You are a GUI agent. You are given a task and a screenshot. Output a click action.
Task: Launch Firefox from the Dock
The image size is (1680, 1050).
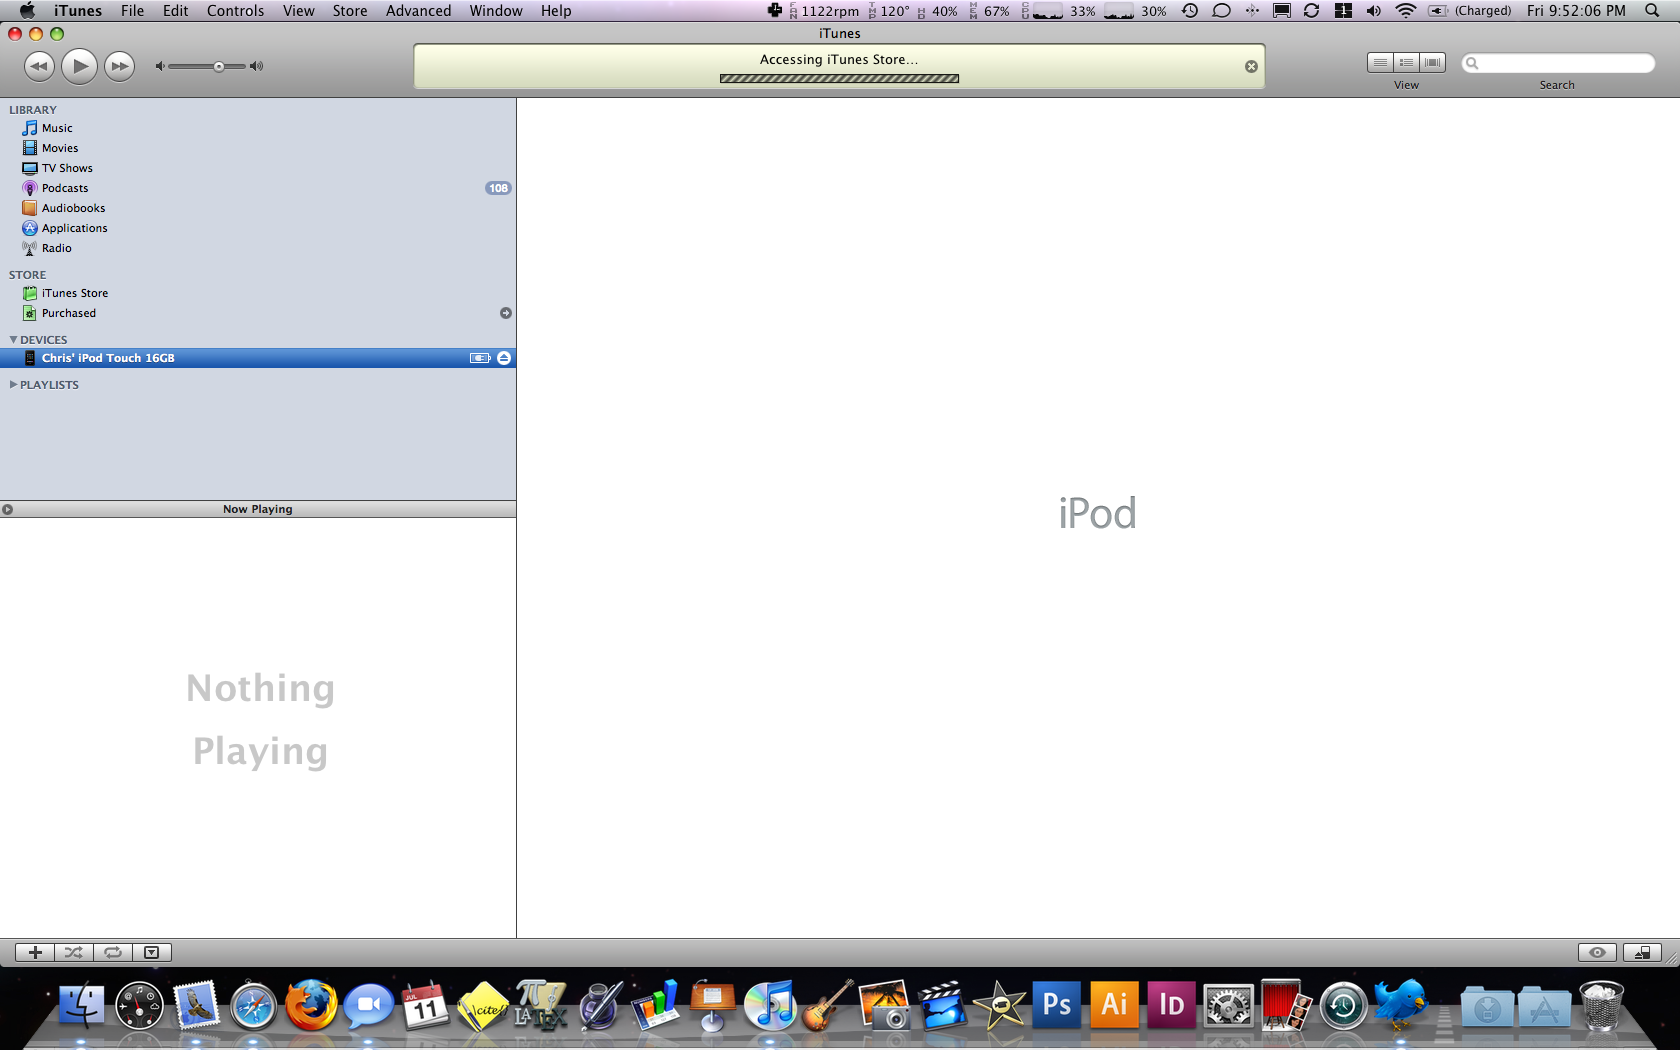click(311, 1005)
